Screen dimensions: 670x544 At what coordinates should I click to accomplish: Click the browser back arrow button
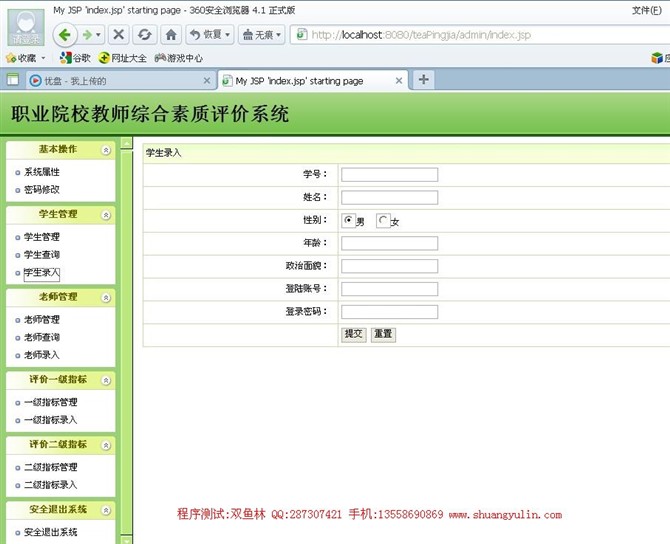65,35
